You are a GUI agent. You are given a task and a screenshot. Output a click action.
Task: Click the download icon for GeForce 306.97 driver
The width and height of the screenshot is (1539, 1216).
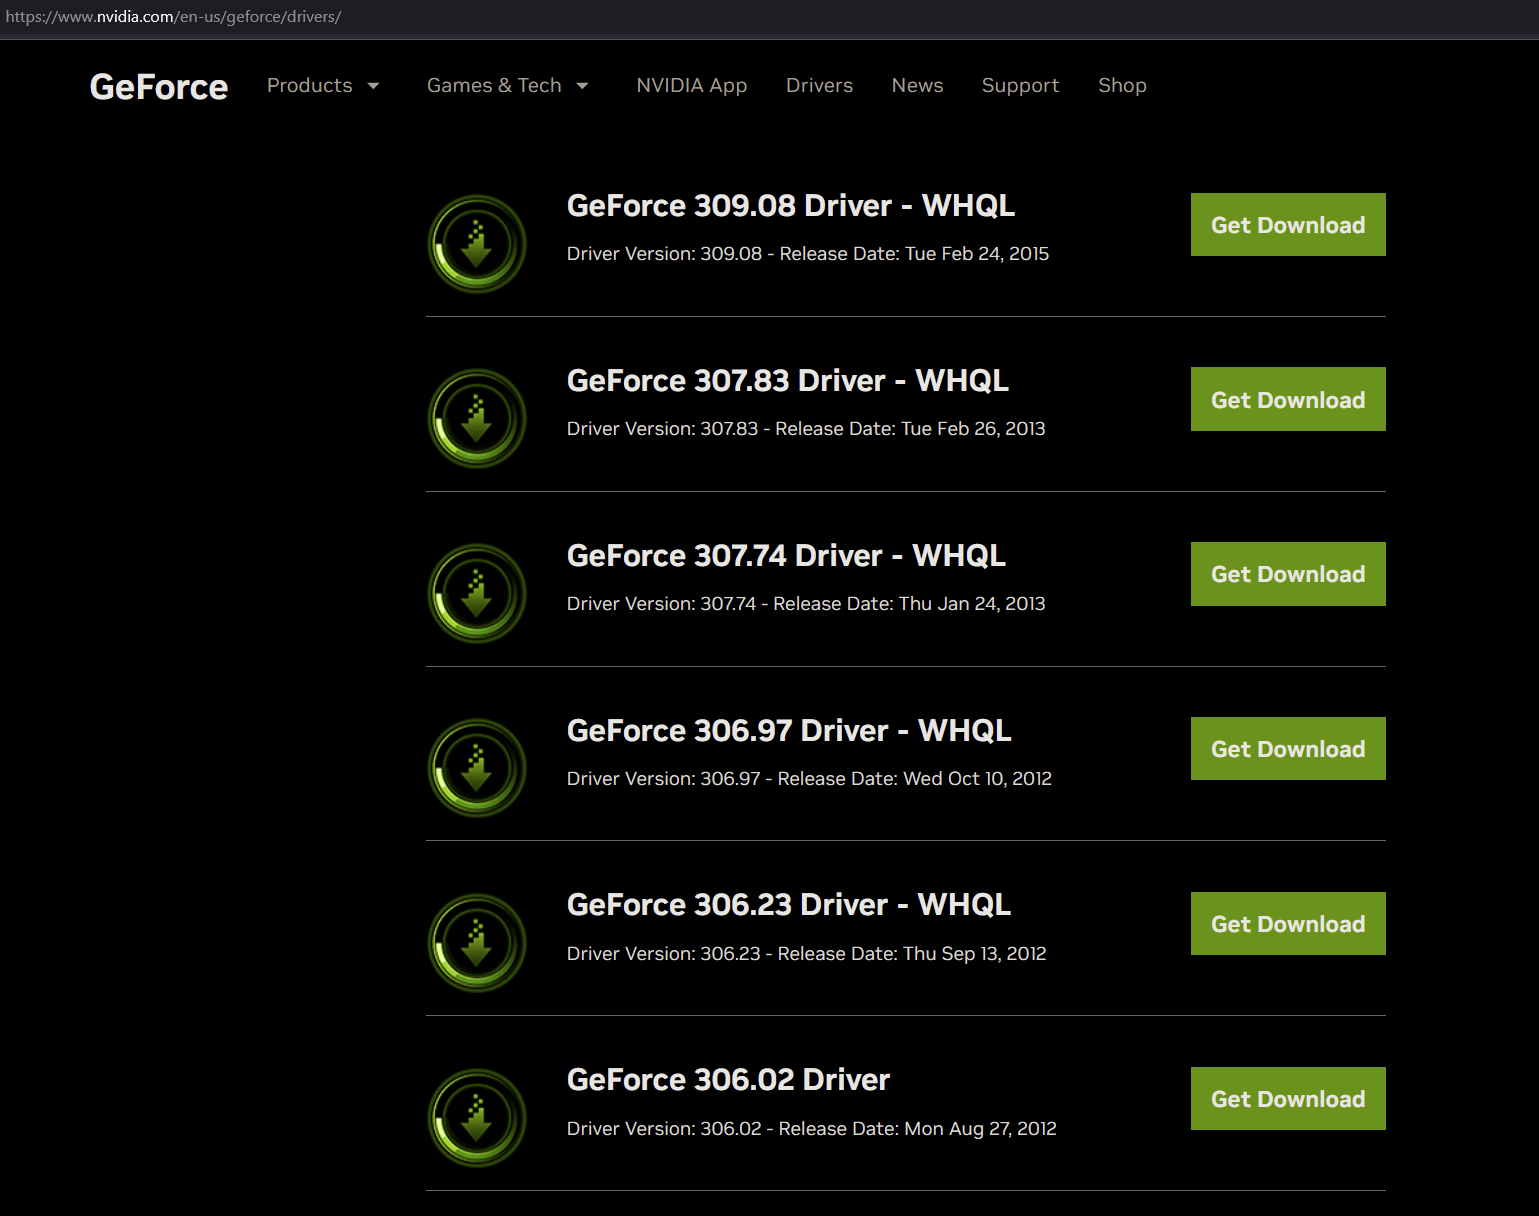[x=477, y=768]
